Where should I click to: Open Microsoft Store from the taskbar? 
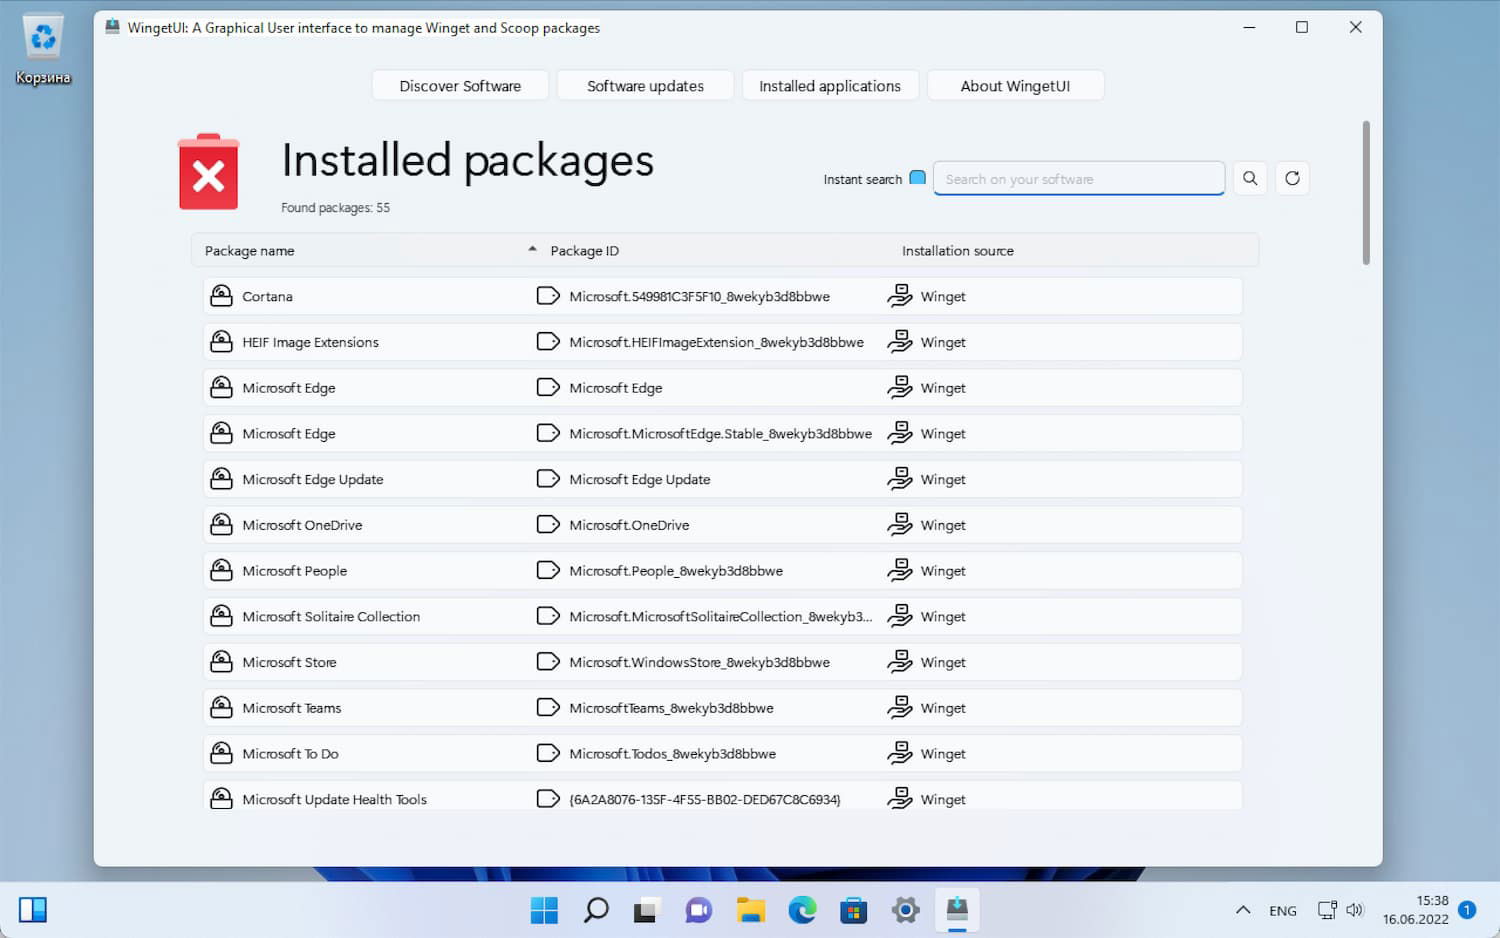(x=854, y=910)
